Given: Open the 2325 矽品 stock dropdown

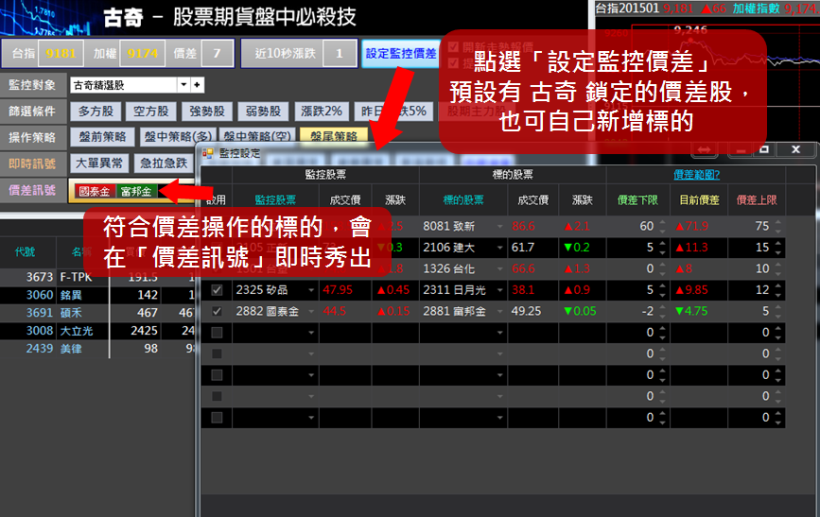Looking at the screenshot, I should [311, 290].
